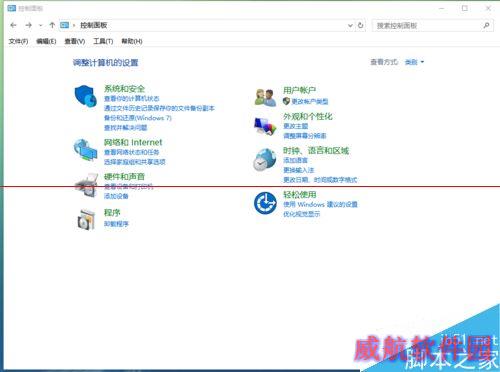This screenshot has height=372, width=500.
Task: Click 查找并解决问题 link
Action: tap(125, 128)
